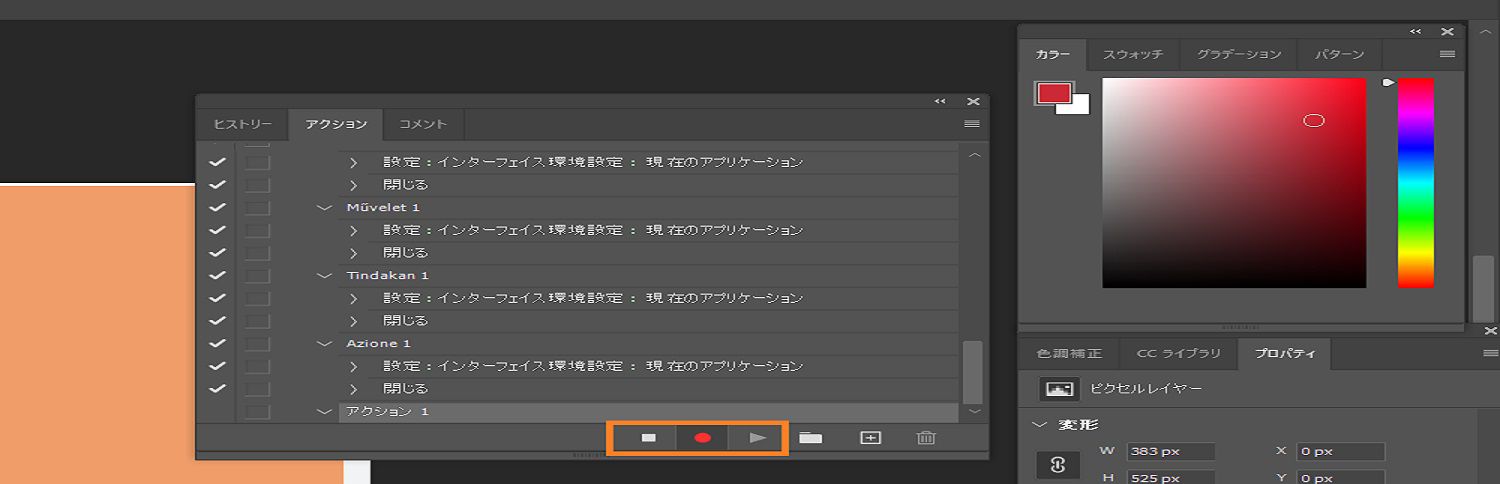Open the パターン tab
Screen dimensions: 1500x484
coord(1339,54)
